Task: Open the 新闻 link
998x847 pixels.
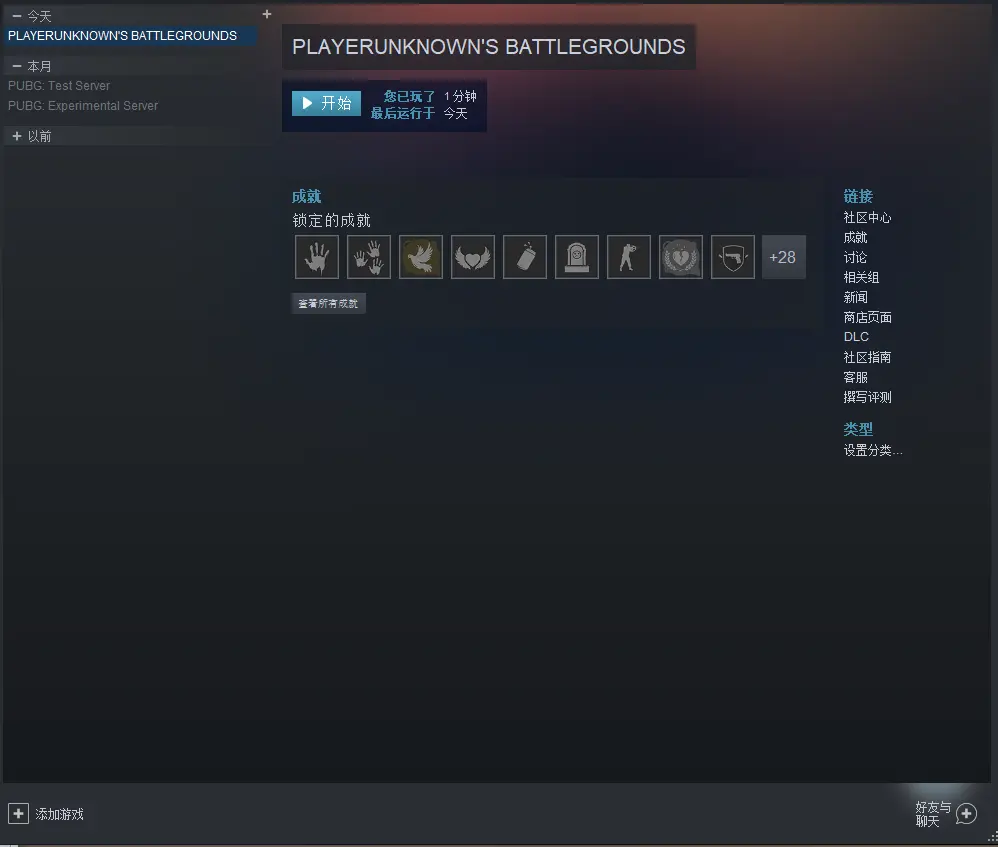Action: pos(855,297)
